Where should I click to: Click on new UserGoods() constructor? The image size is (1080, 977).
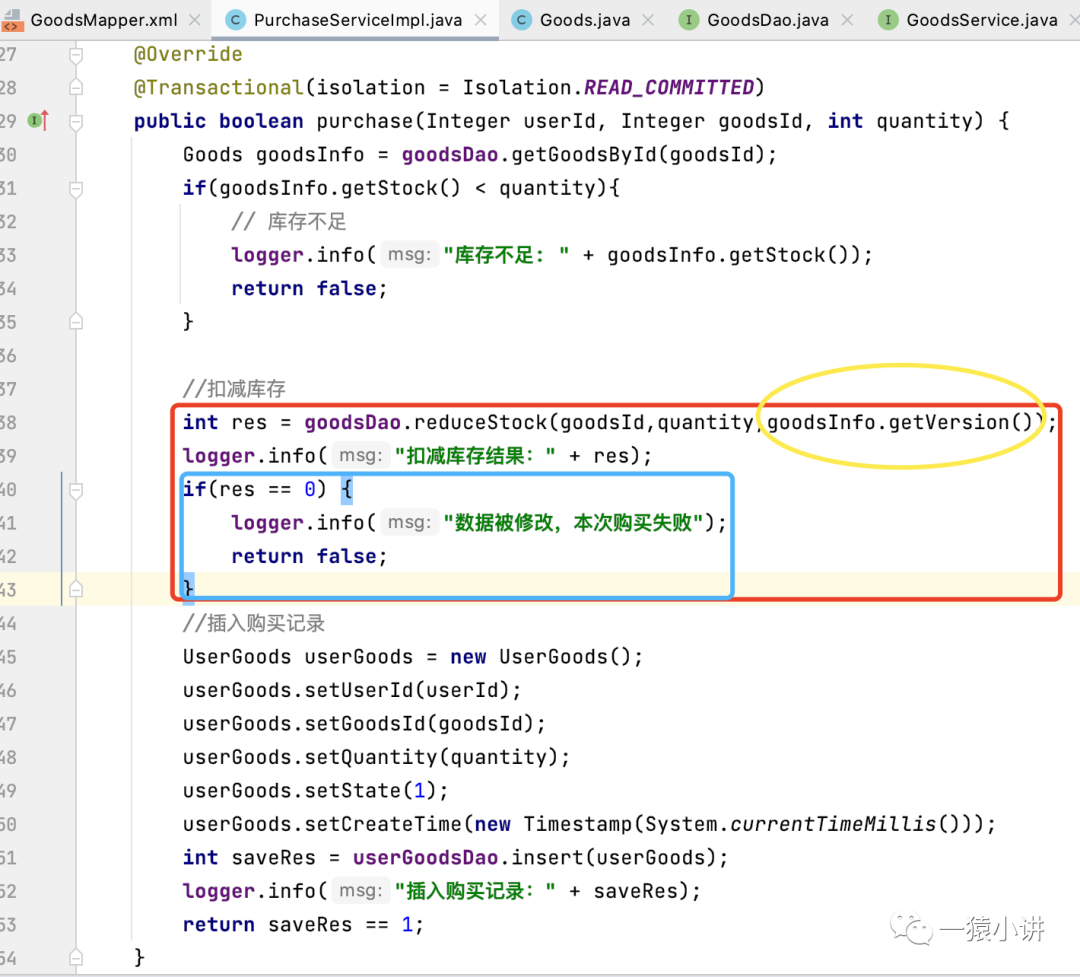[x=546, y=657]
